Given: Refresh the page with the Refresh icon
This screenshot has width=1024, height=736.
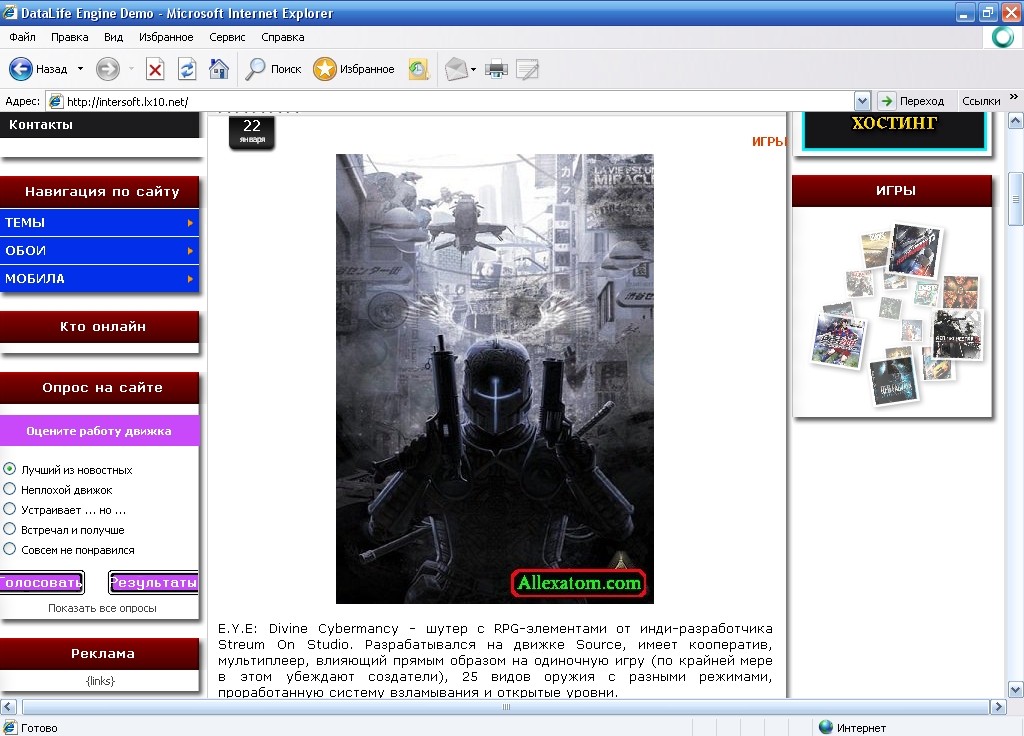Looking at the screenshot, I should [187, 69].
